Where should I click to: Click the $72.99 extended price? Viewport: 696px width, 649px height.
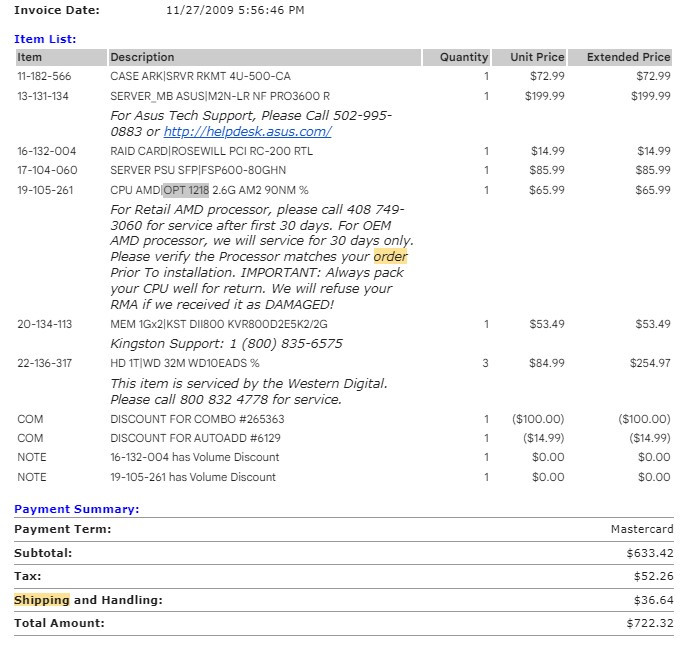tap(653, 76)
